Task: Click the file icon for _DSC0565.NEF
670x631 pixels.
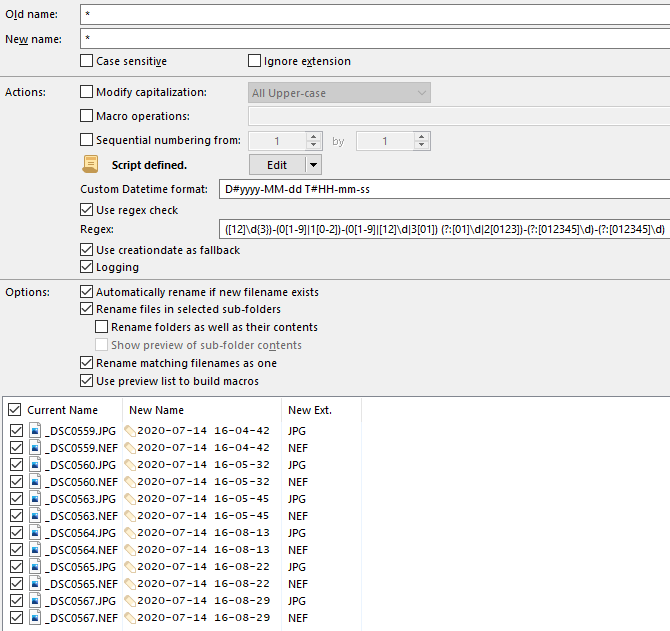Action: click(x=35, y=583)
